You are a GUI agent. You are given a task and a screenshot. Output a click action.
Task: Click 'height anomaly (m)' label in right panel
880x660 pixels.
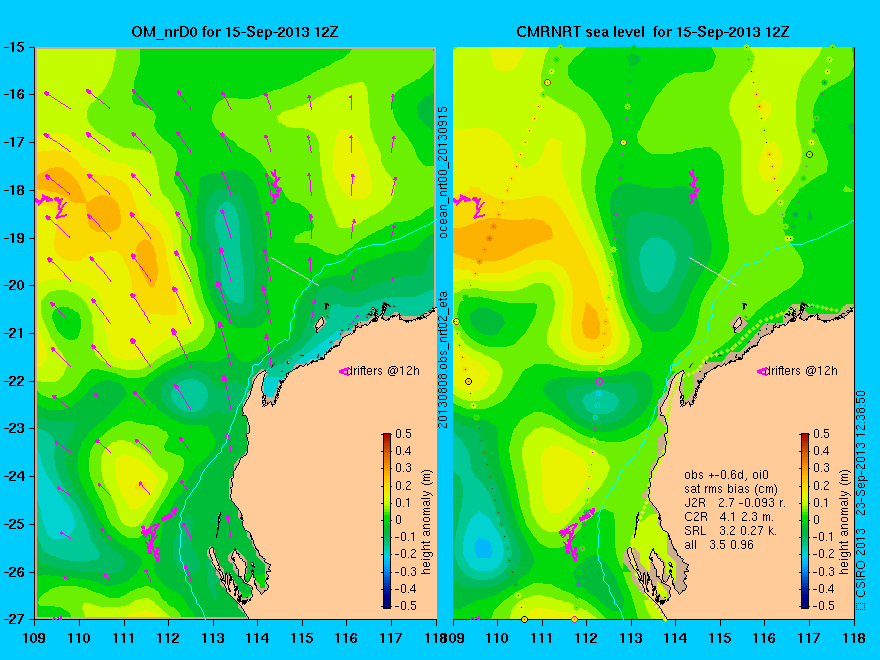844,522
